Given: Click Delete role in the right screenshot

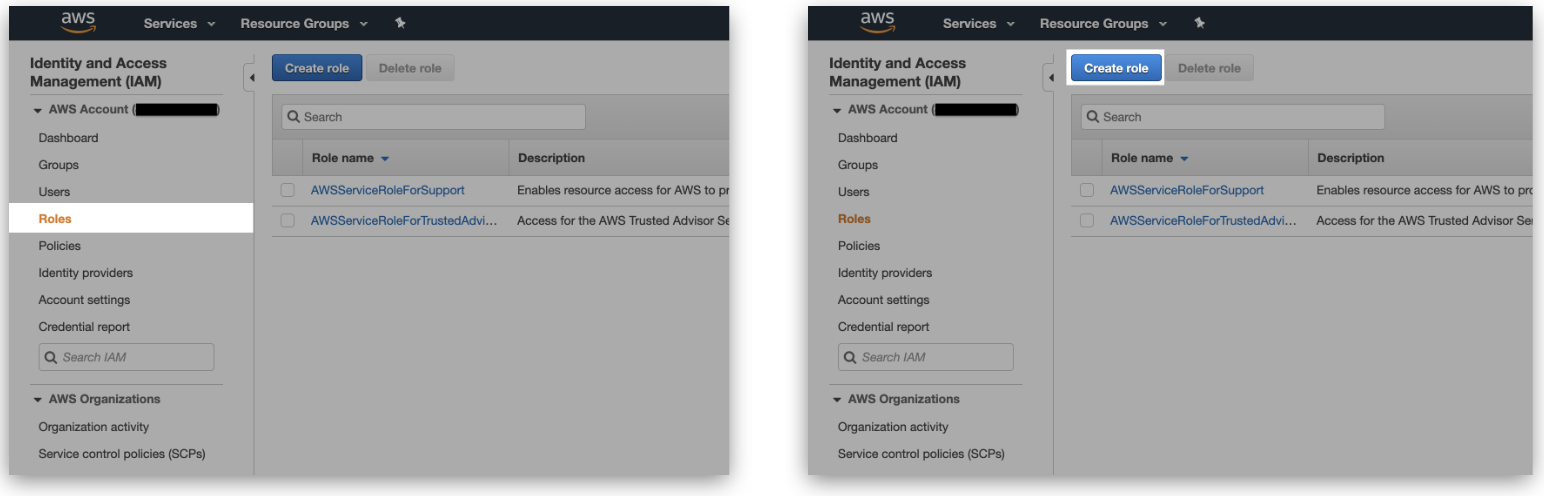Looking at the screenshot, I should click(x=1209, y=68).
